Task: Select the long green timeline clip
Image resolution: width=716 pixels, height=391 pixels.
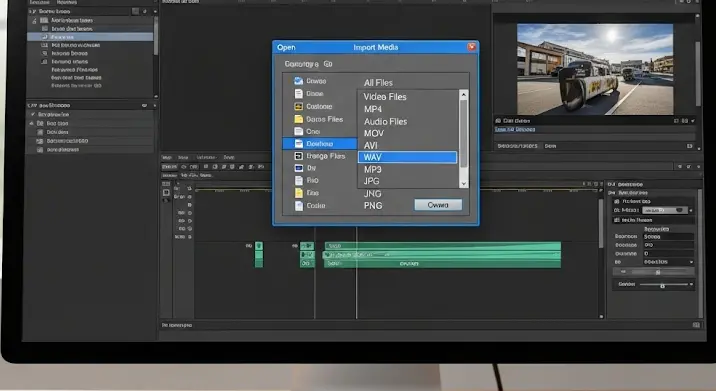Action: coord(442,254)
